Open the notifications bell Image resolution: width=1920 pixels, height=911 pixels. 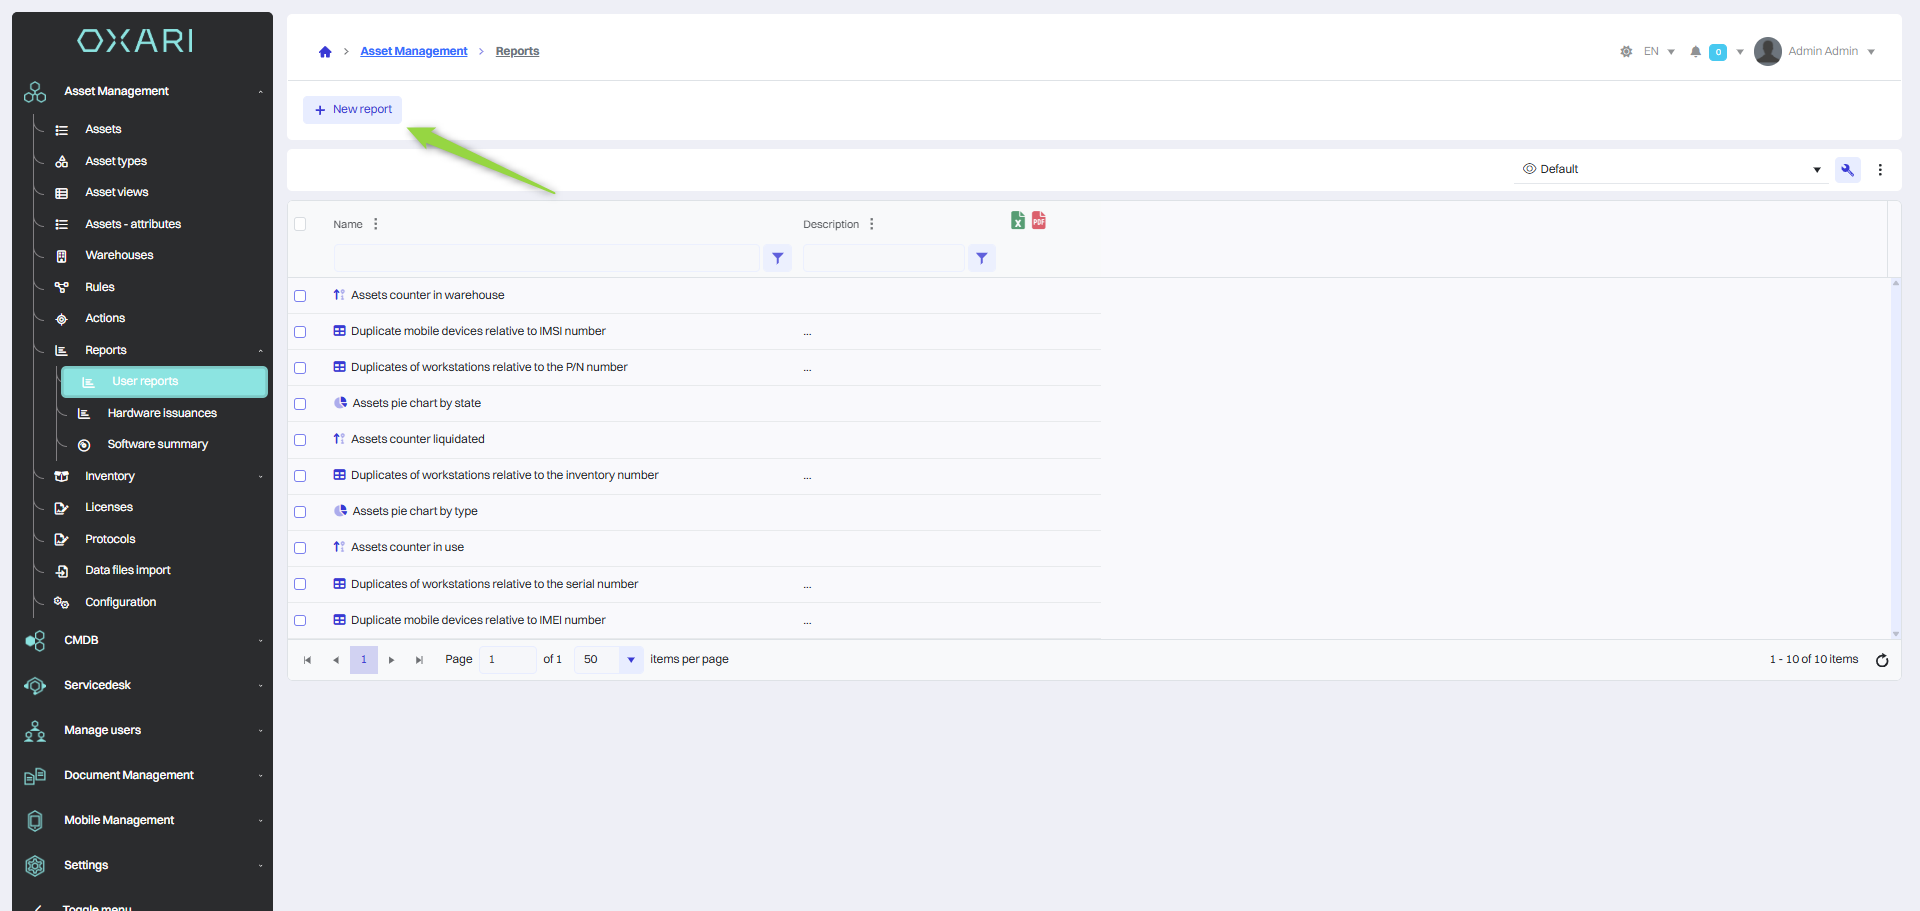[x=1695, y=52]
